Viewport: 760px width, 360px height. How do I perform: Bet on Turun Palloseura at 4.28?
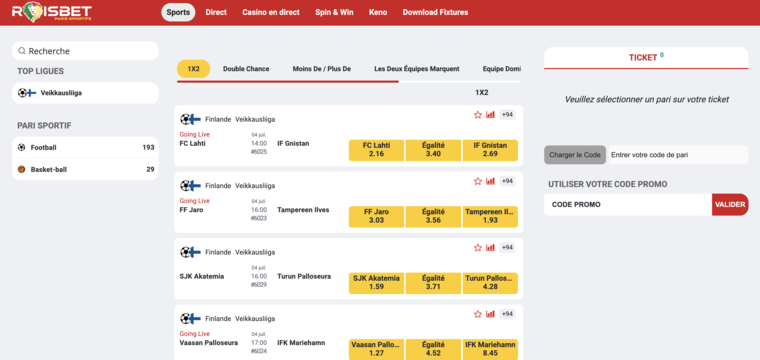[490, 283]
